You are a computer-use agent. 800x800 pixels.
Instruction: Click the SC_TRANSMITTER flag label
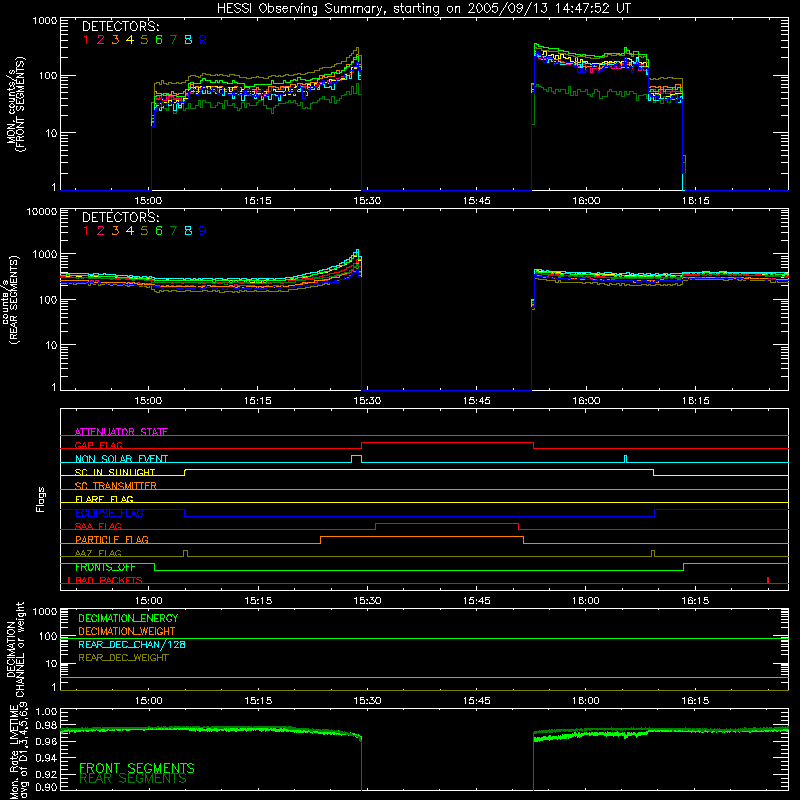(116, 485)
